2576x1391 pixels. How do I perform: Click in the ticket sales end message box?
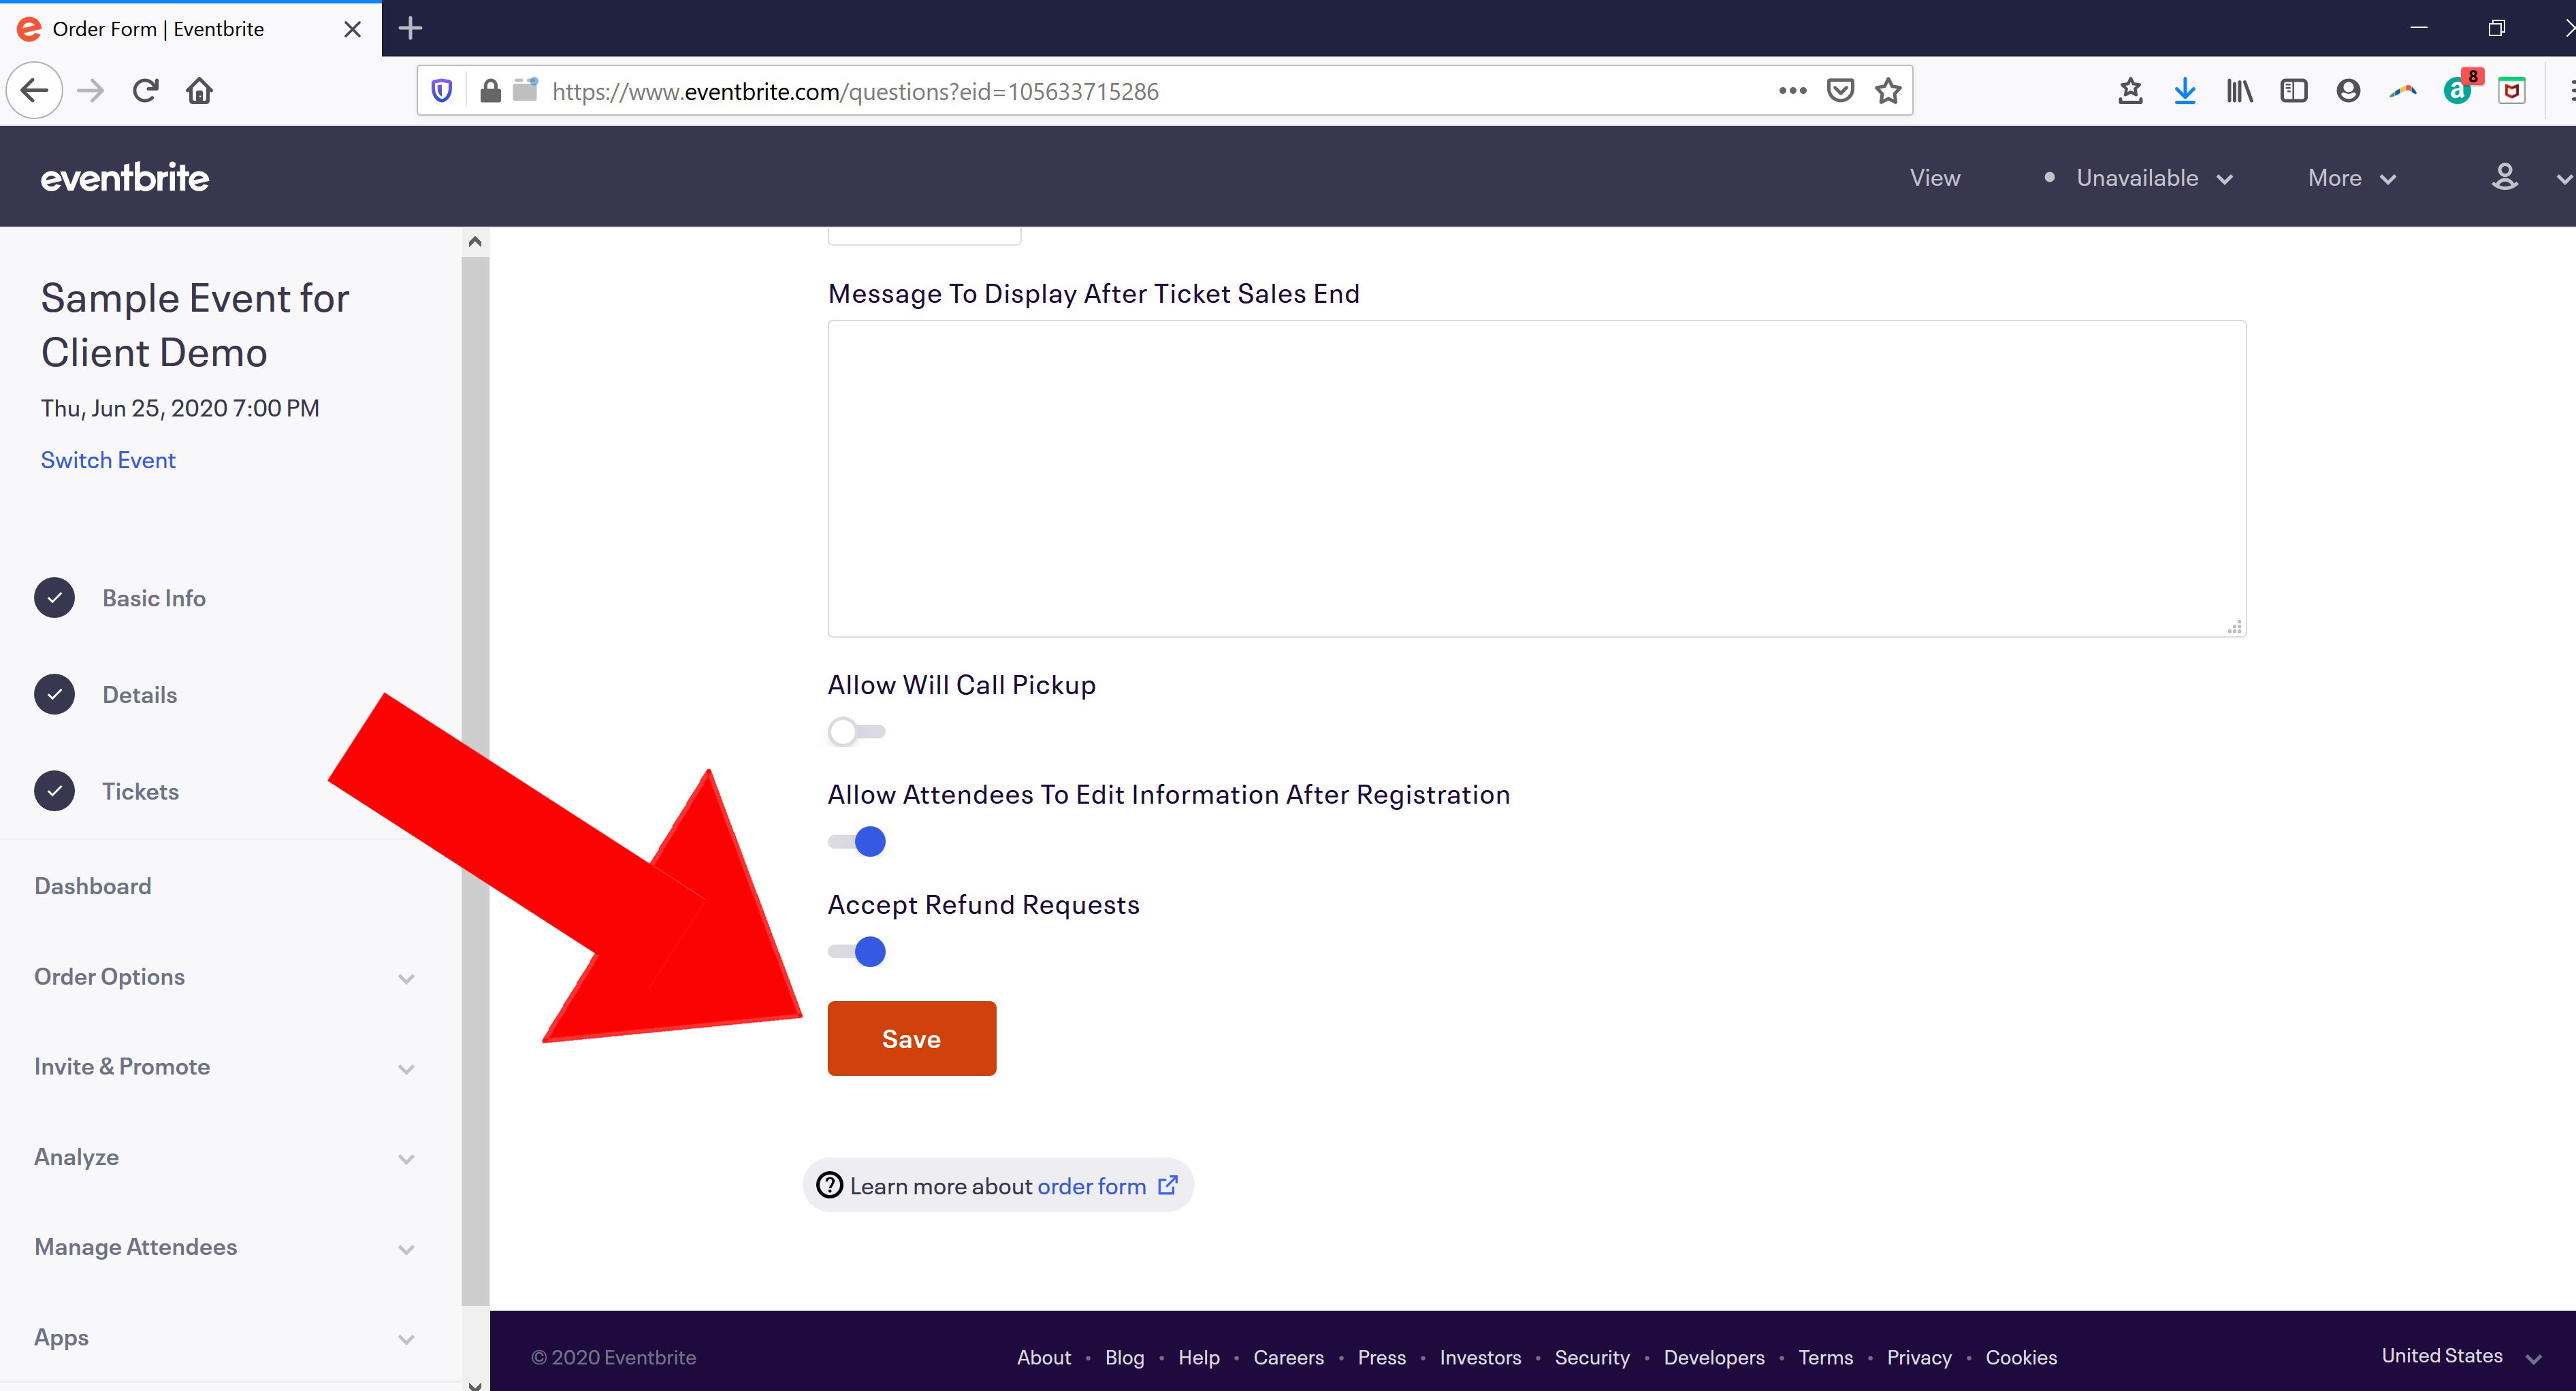1537,478
